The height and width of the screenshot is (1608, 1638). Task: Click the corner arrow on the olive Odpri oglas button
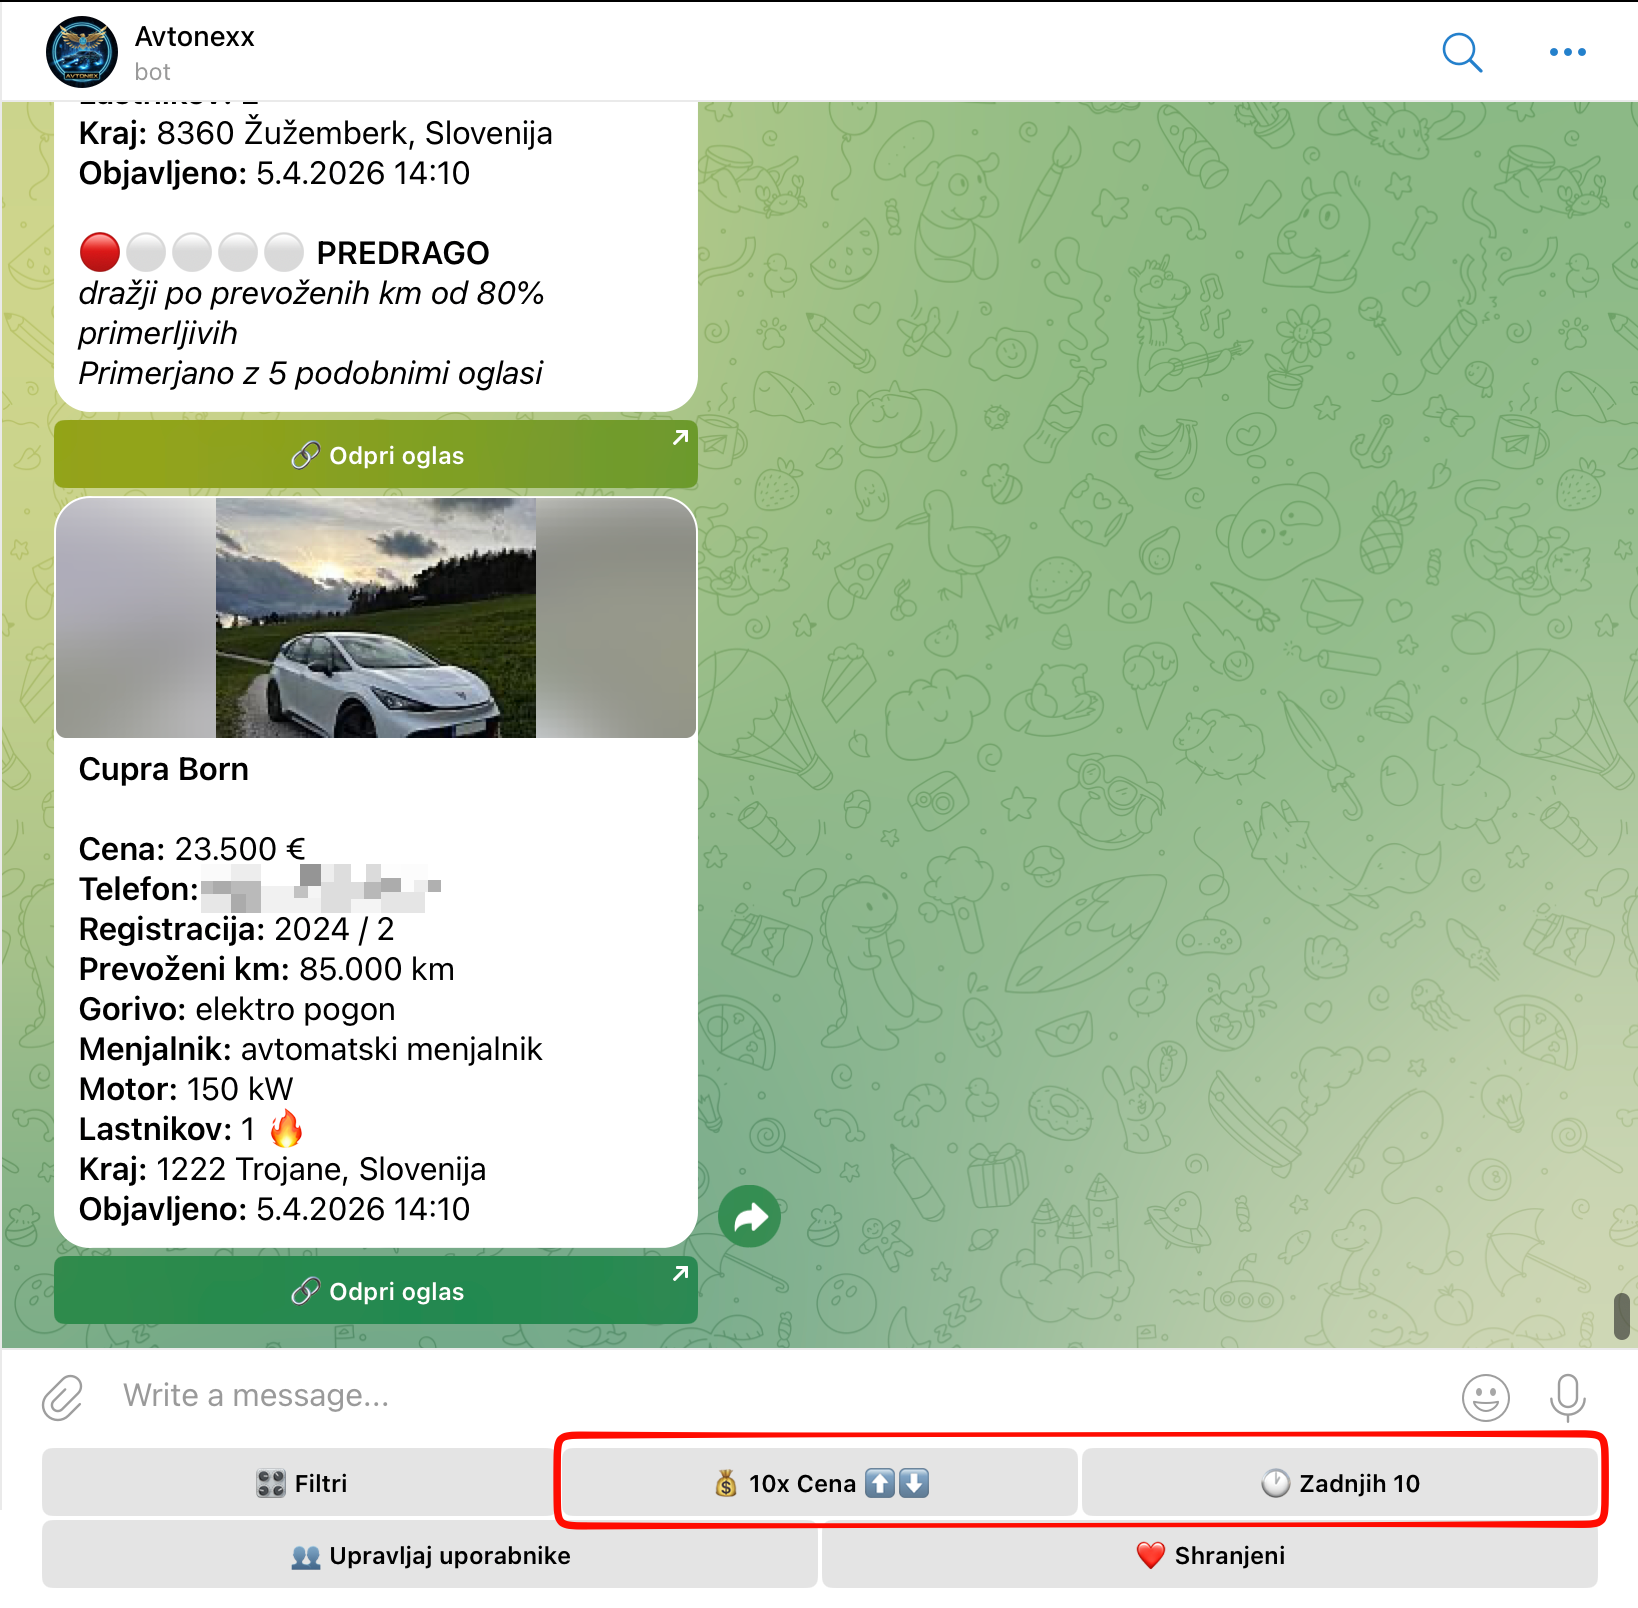pos(680,438)
